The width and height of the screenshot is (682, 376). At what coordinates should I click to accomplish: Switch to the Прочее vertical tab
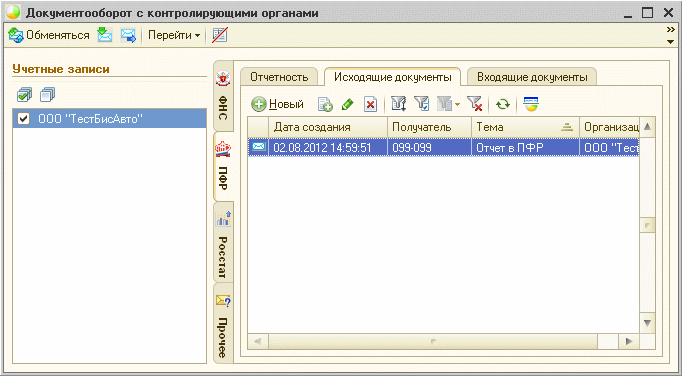click(x=224, y=323)
